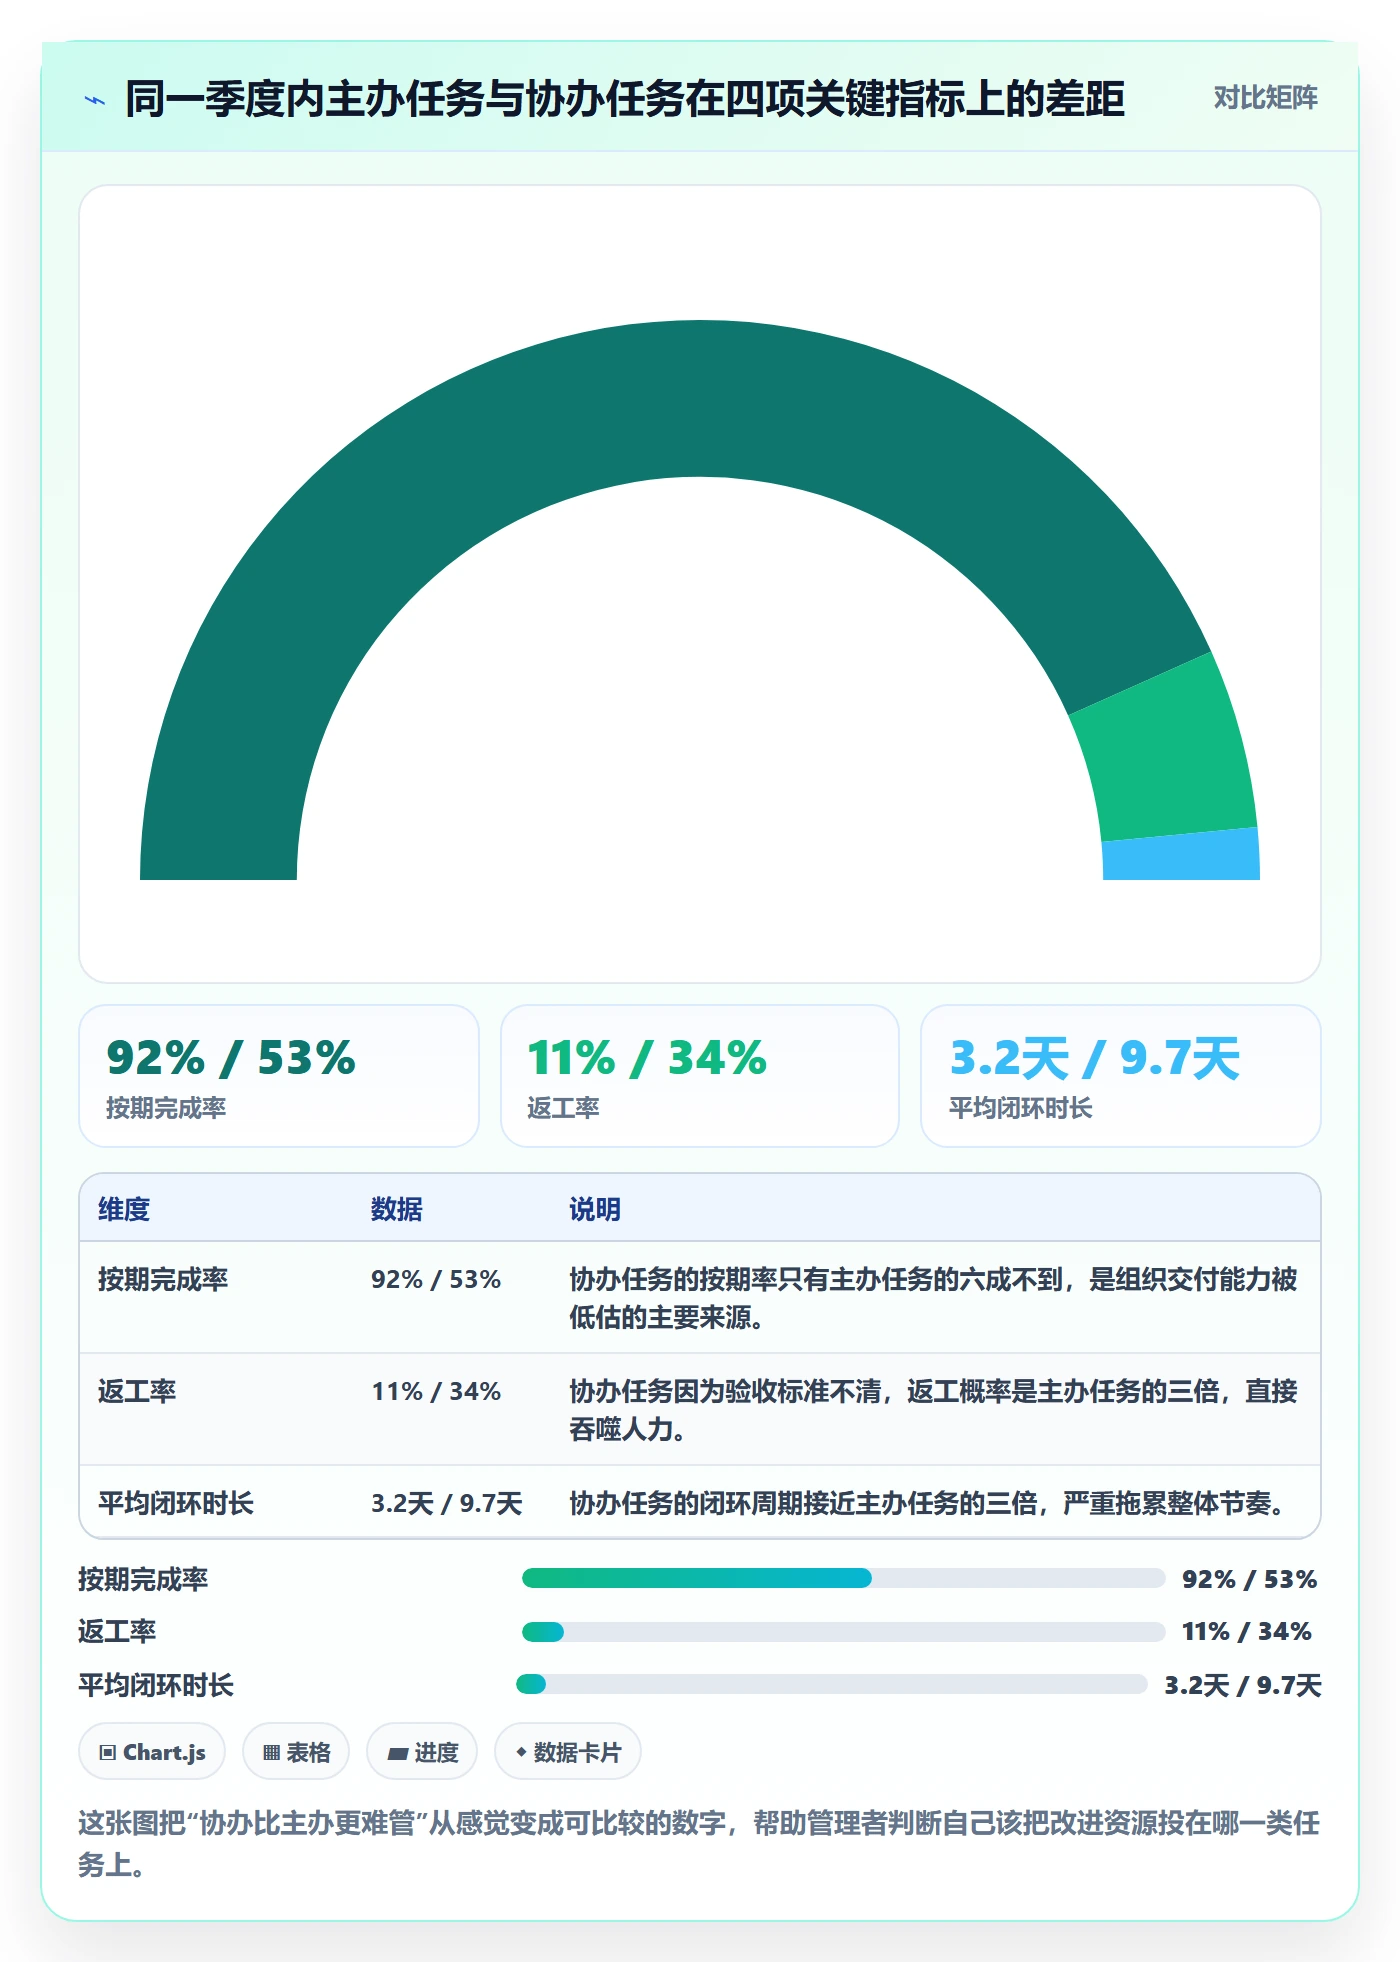Open the 3.2天 / 9.7天 stat card
The width and height of the screenshot is (1400, 1962).
tap(1121, 1076)
